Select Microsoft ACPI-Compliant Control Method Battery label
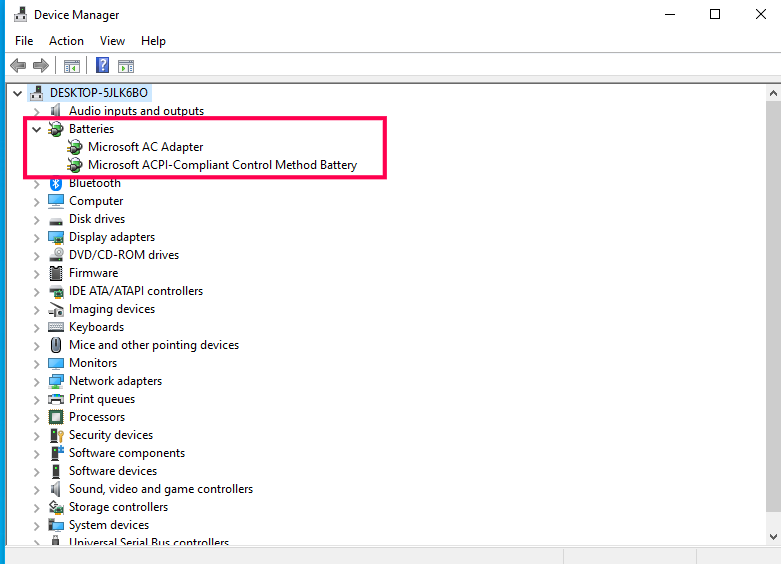The image size is (781, 564). pyautogui.click(x=223, y=164)
